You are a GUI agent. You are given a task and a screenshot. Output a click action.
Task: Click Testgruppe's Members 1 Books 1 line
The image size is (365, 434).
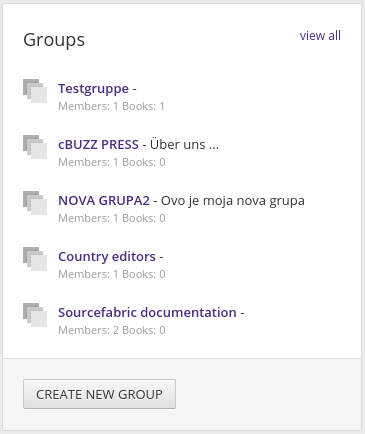[111, 106]
